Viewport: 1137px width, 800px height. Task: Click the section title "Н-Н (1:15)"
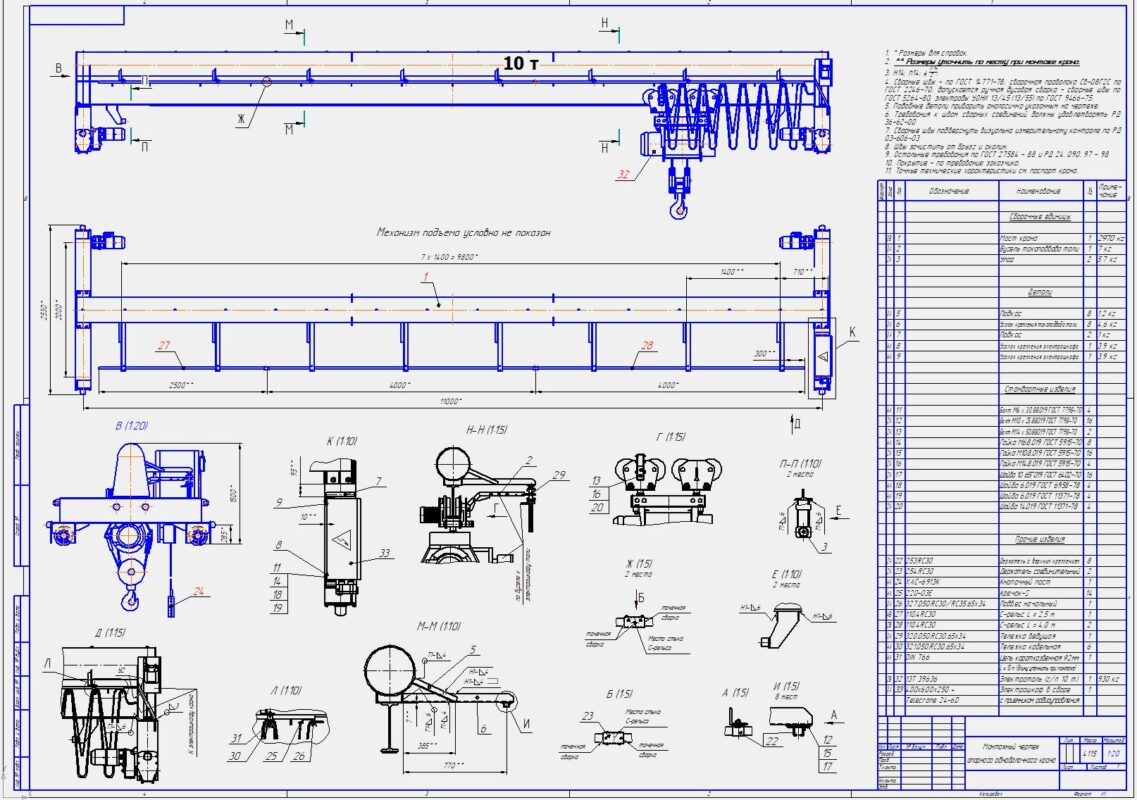pos(486,430)
